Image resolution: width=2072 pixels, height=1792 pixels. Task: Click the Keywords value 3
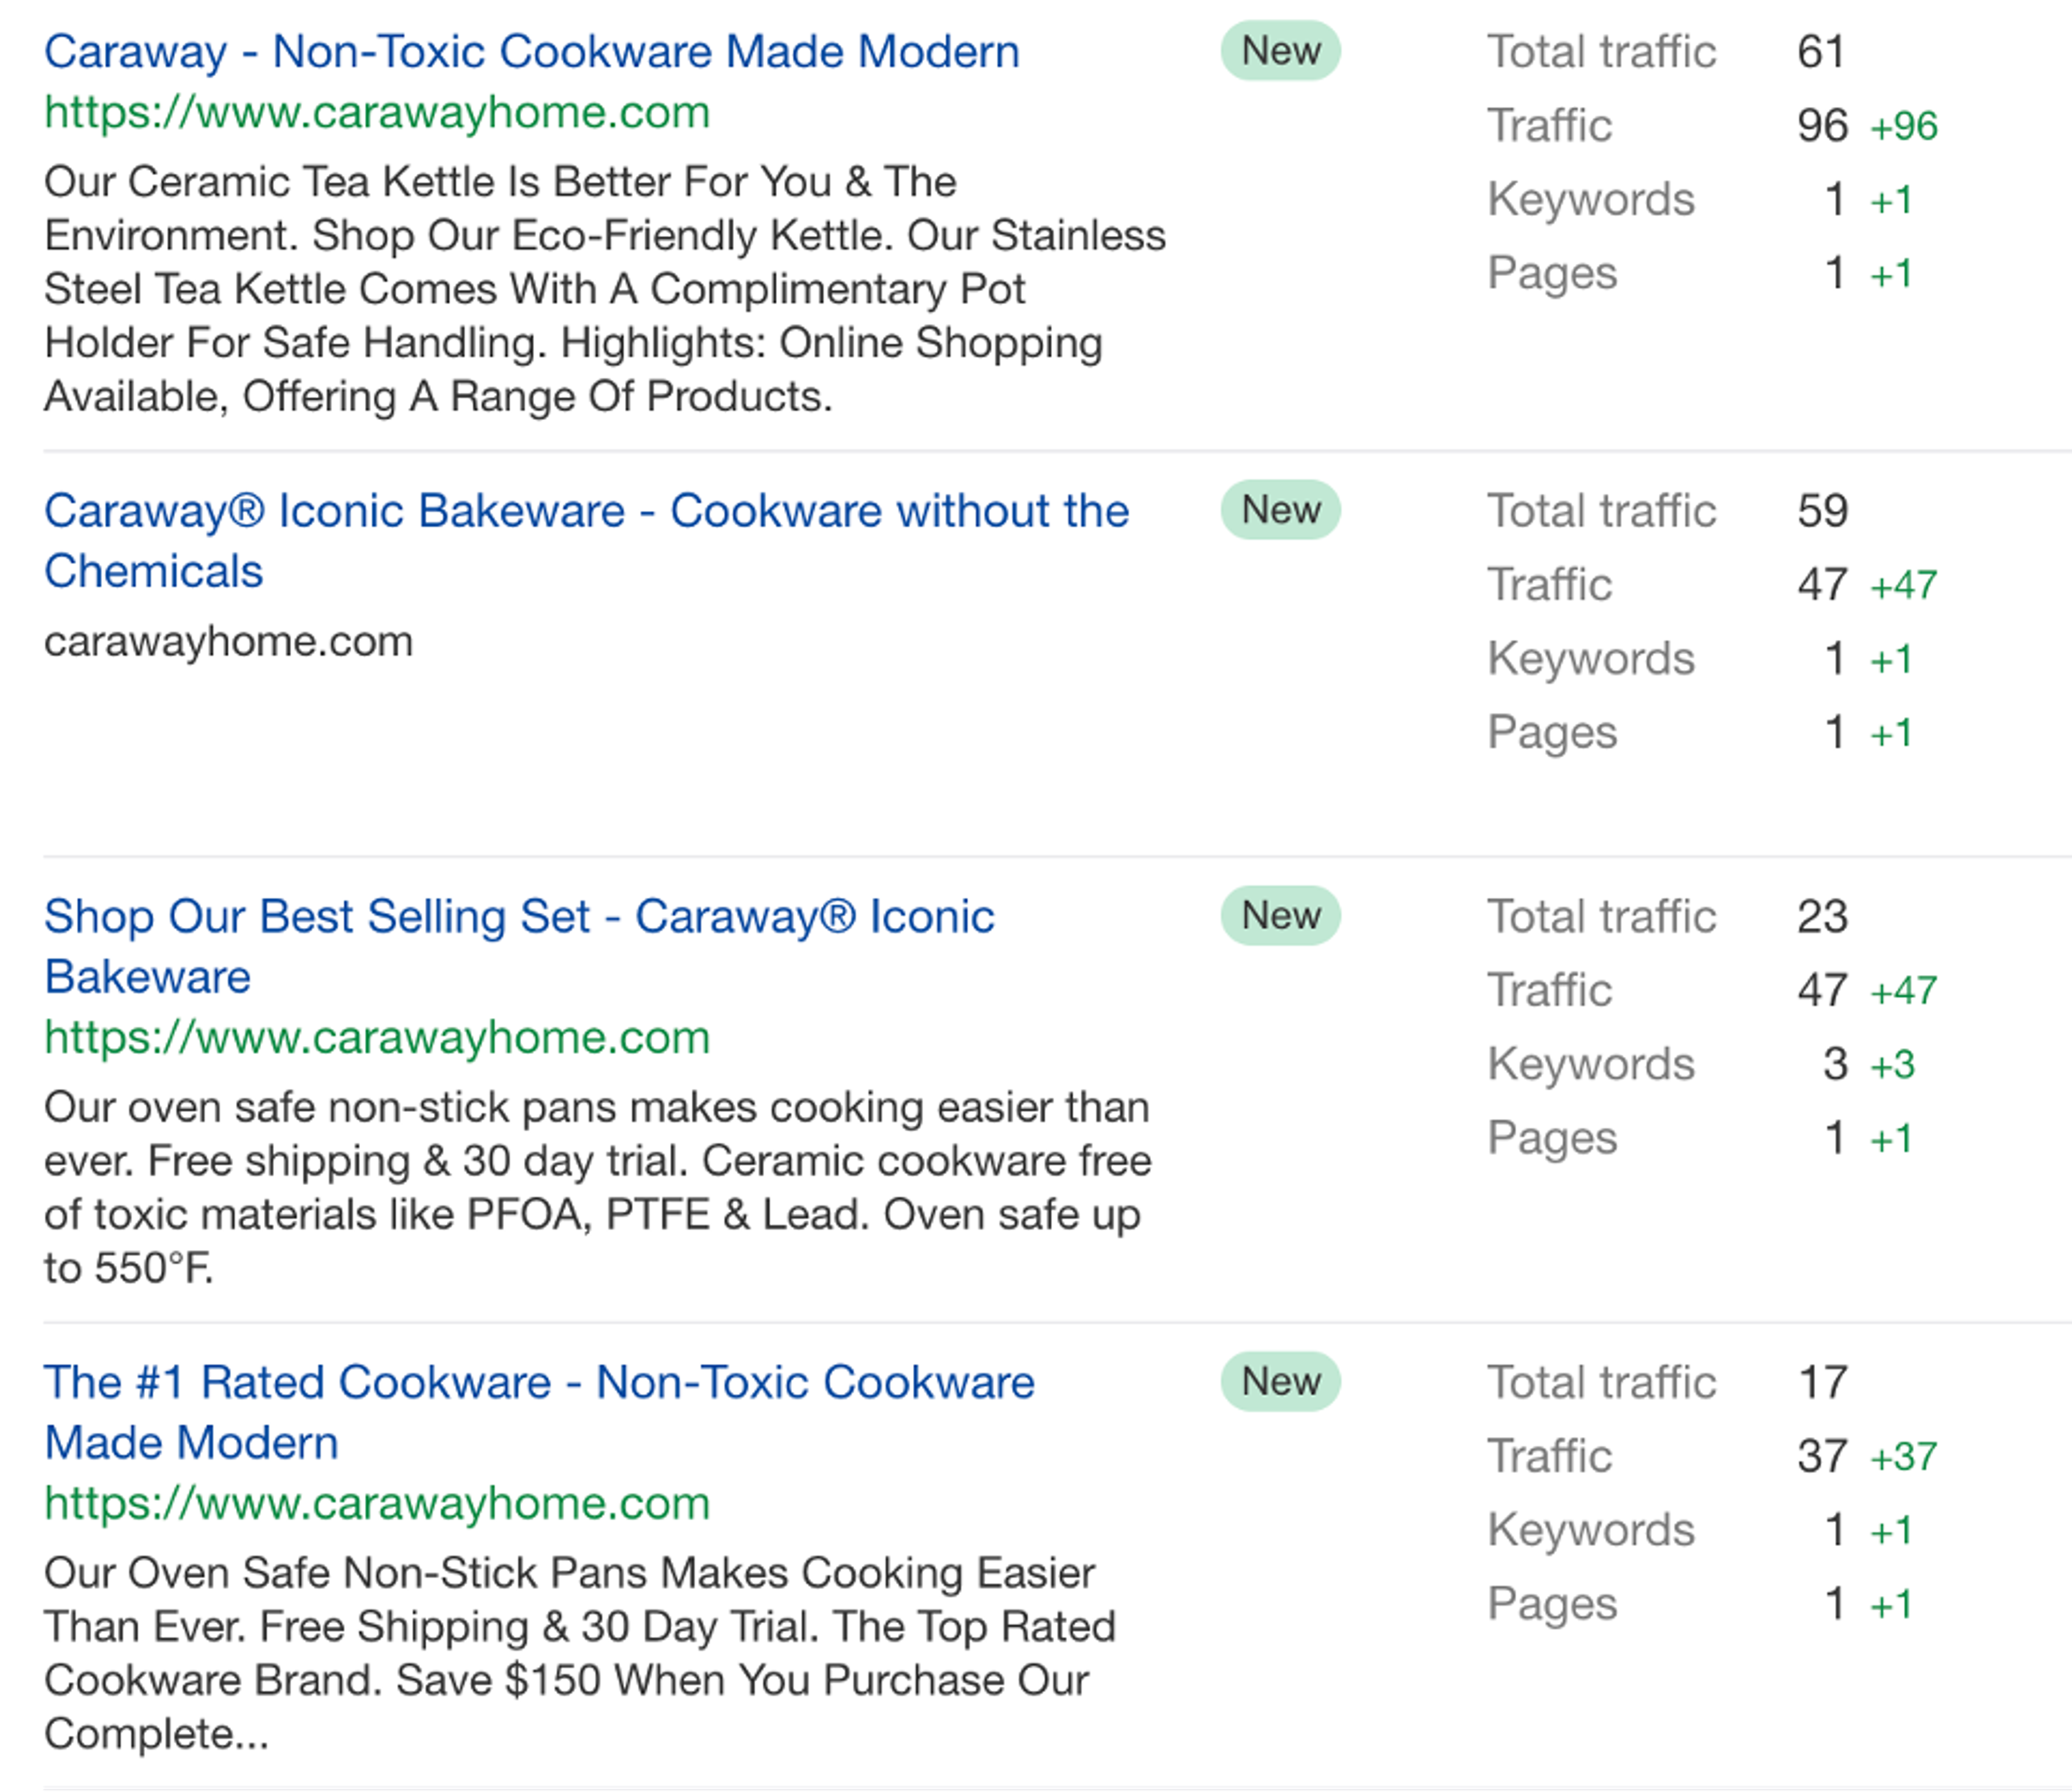[1835, 1064]
